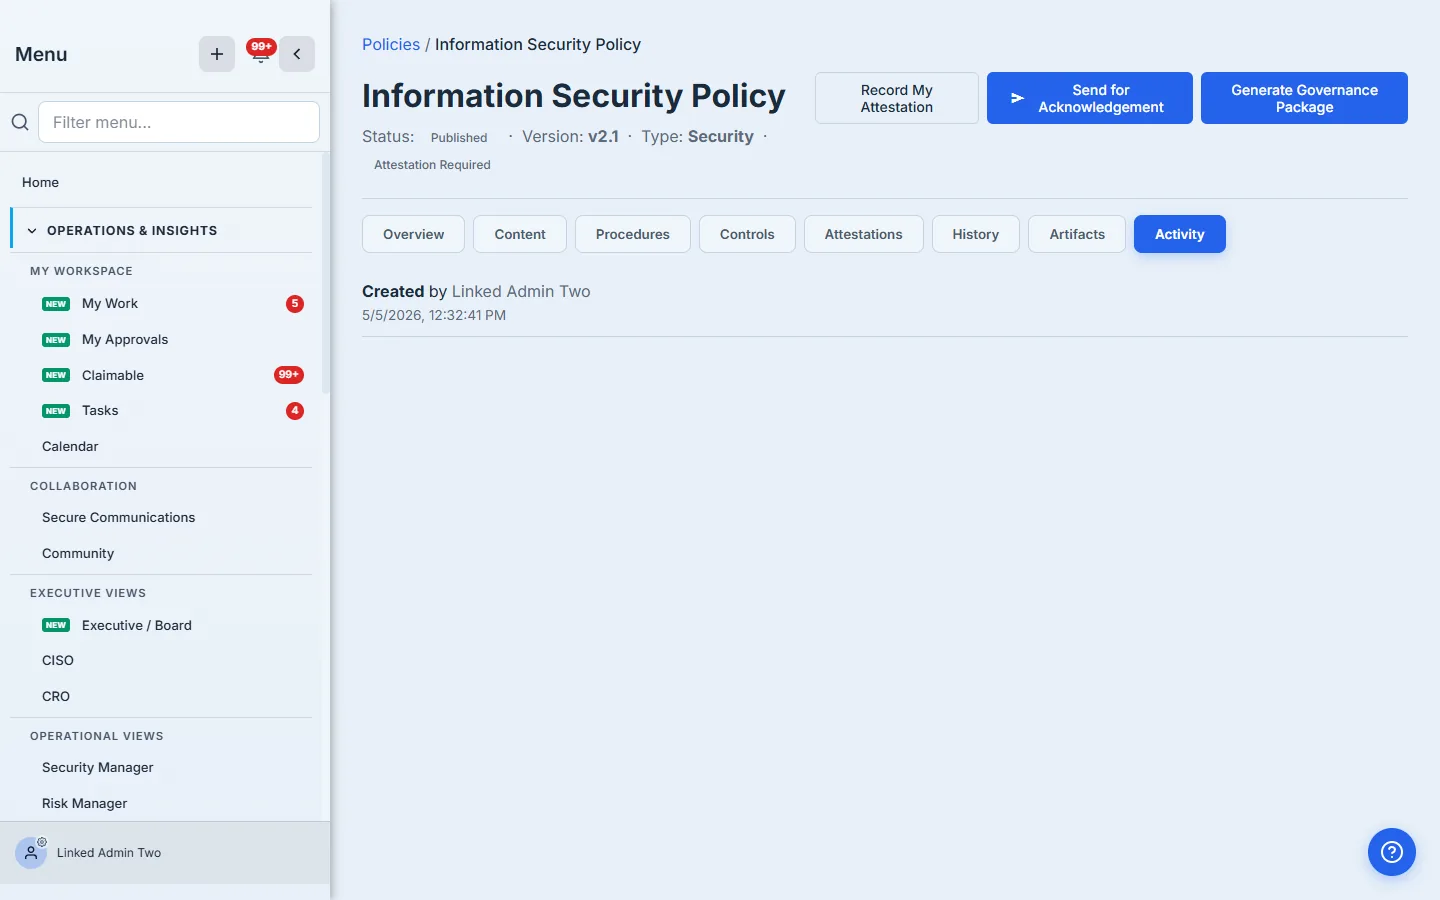1440x900 pixels.
Task: Switch to the Attestations tab
Action: (x=864, y=234)
